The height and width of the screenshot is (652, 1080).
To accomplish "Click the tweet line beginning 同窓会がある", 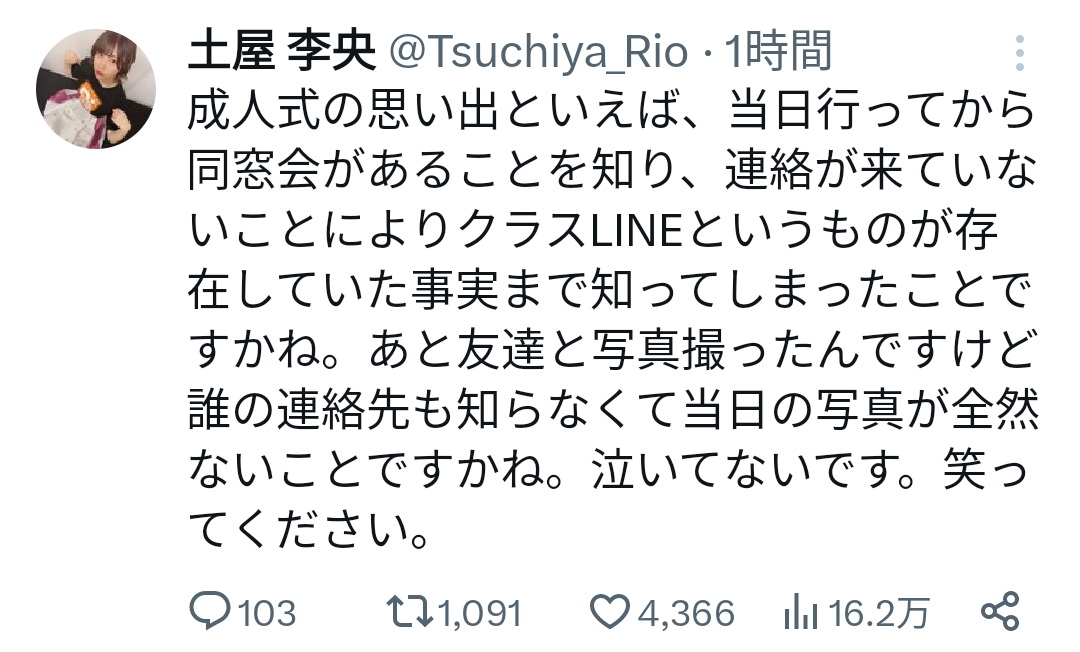I will point(610,172).
